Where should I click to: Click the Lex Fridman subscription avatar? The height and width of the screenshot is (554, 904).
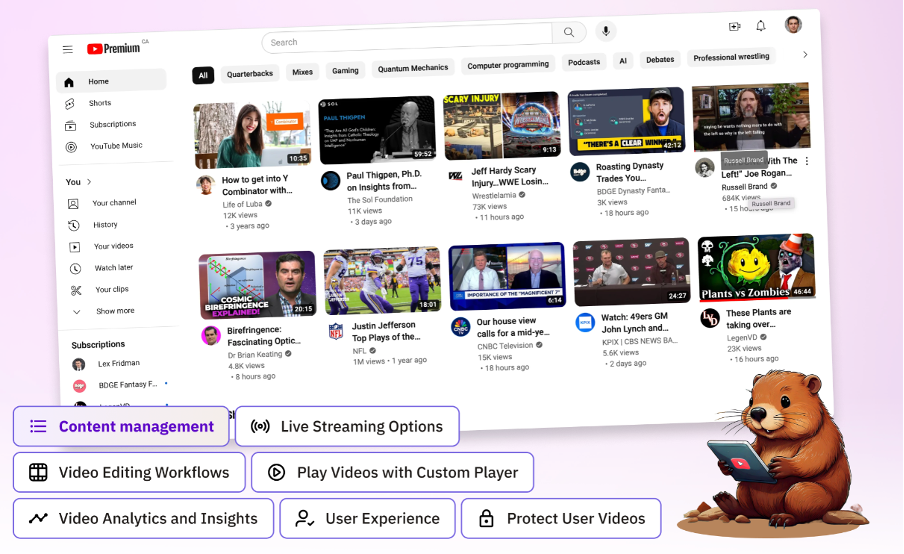click(x=78, y=364)
